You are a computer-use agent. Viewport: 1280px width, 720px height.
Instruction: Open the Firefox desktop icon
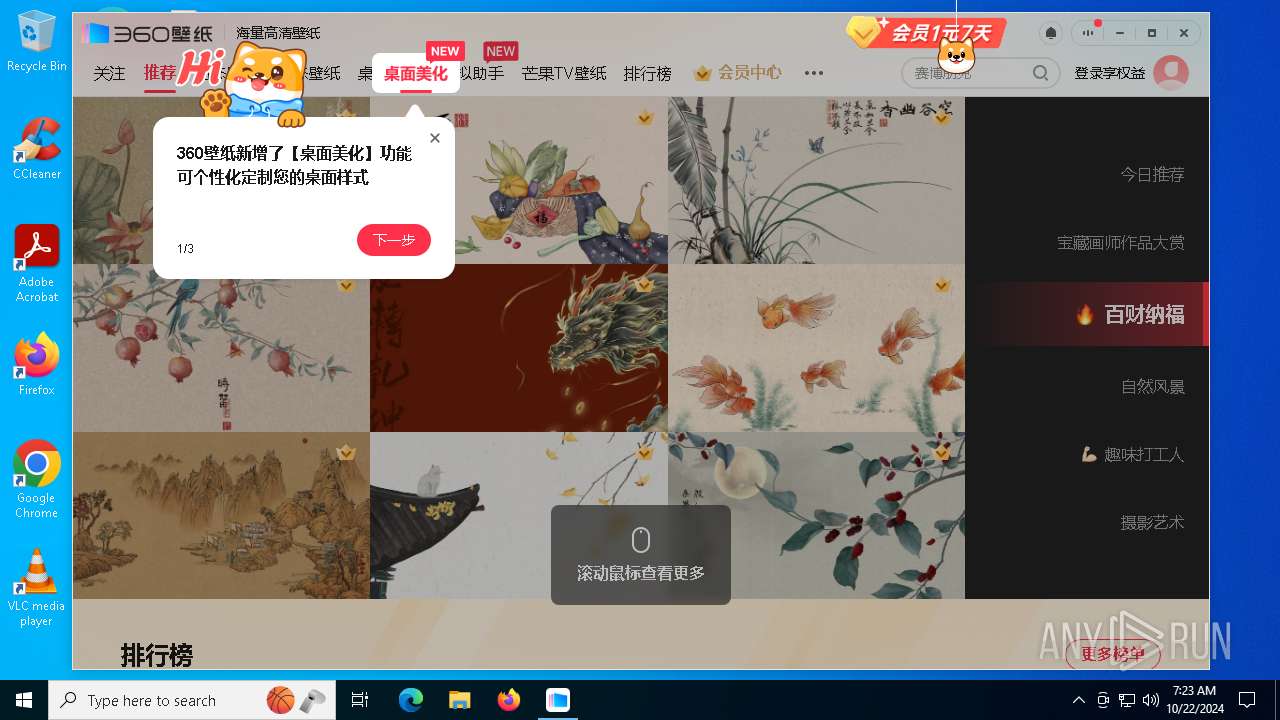click(x=36, y=364)
